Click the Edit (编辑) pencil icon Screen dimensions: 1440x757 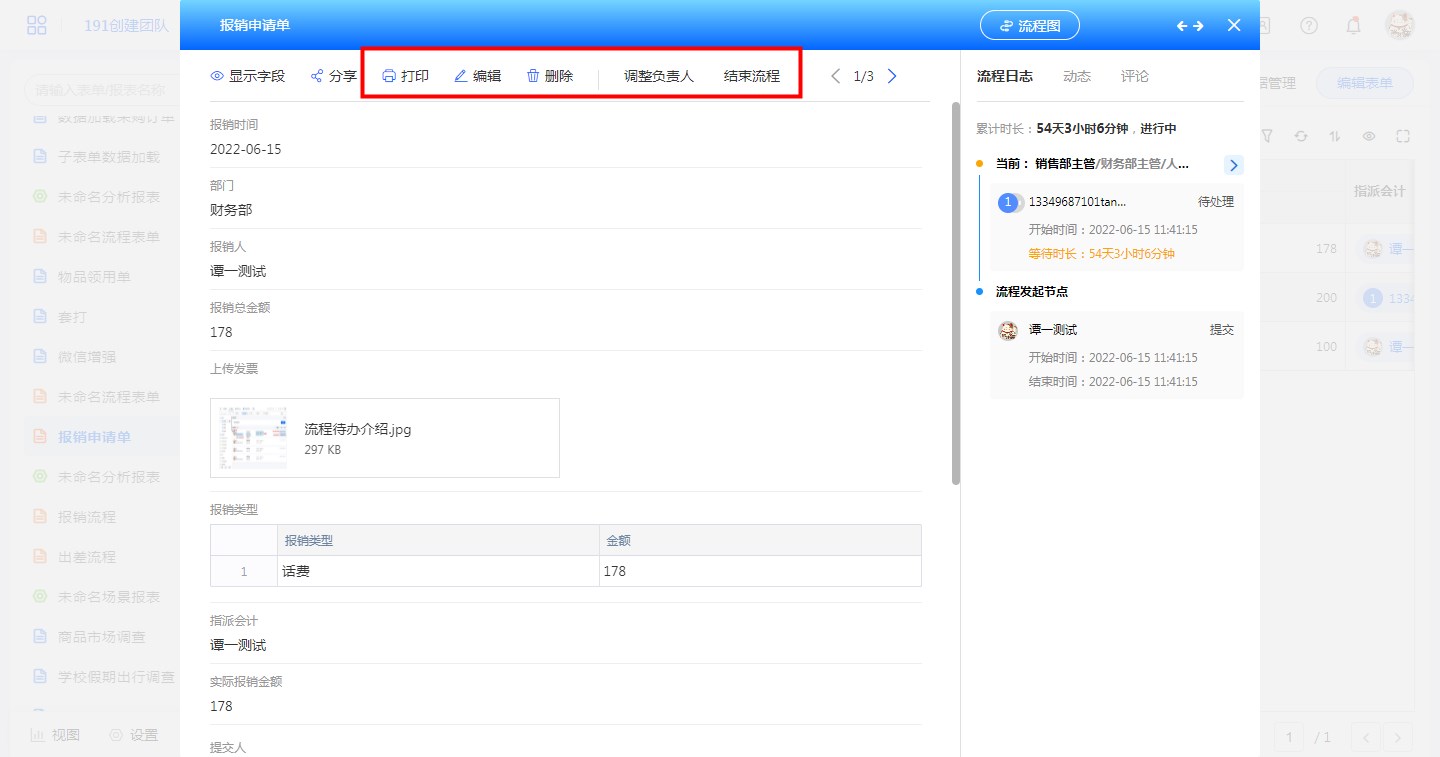click(x=461, y=76)
